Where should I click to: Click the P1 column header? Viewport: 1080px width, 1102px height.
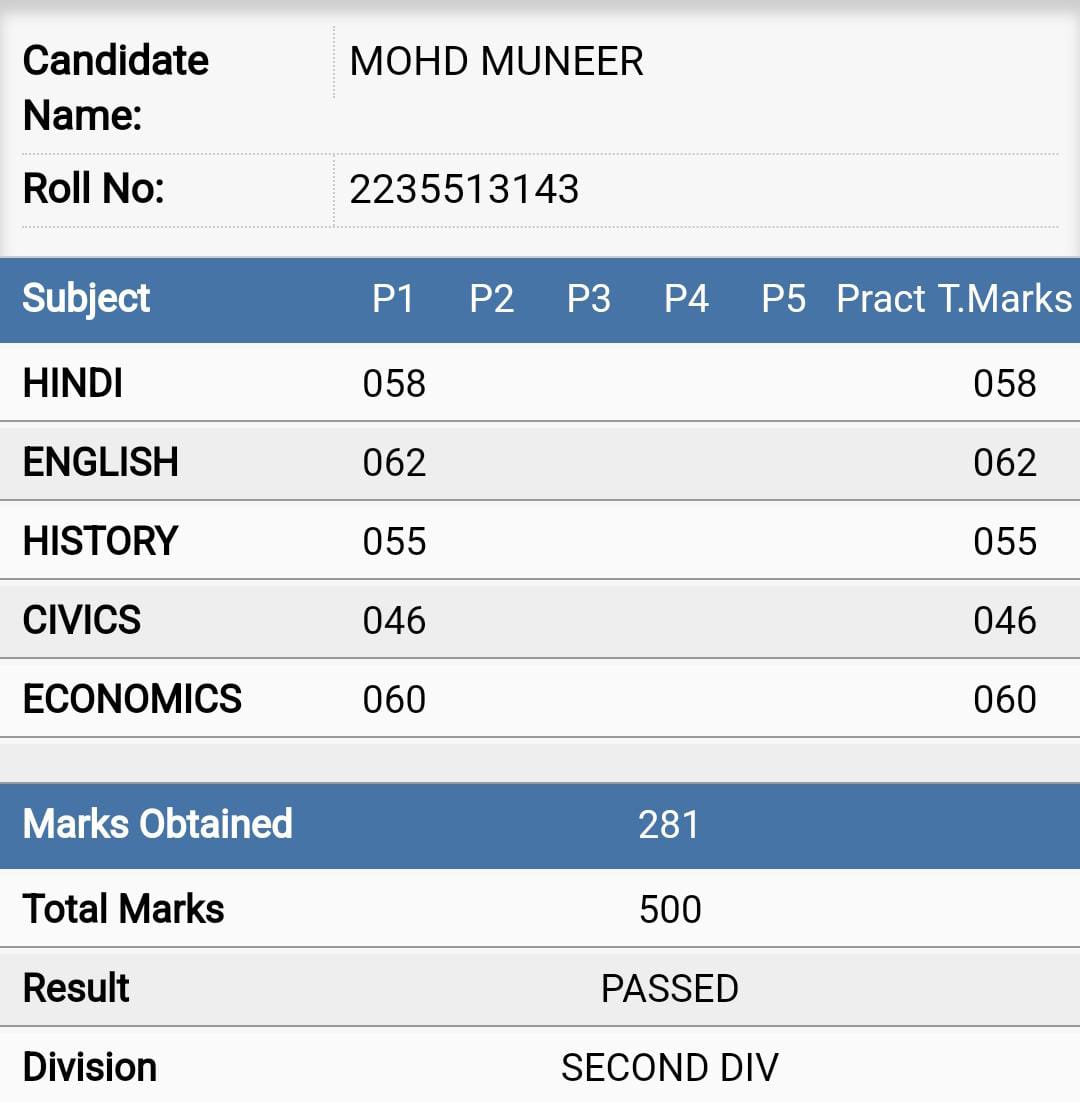(x=393, y=299)
